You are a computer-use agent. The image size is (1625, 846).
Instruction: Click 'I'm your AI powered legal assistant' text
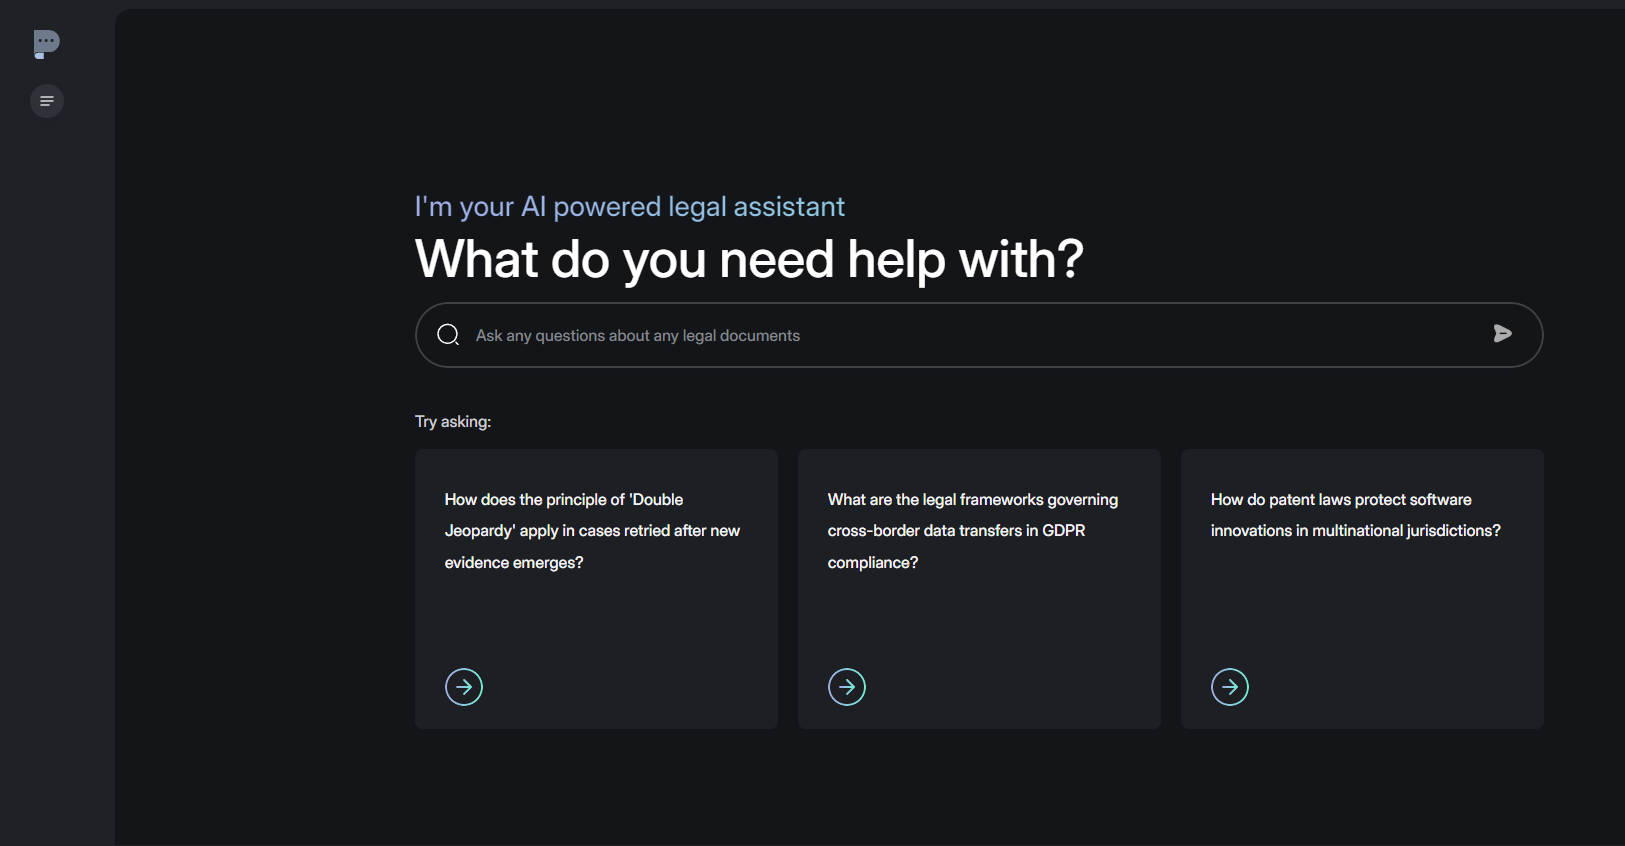[x=630, y=207]
